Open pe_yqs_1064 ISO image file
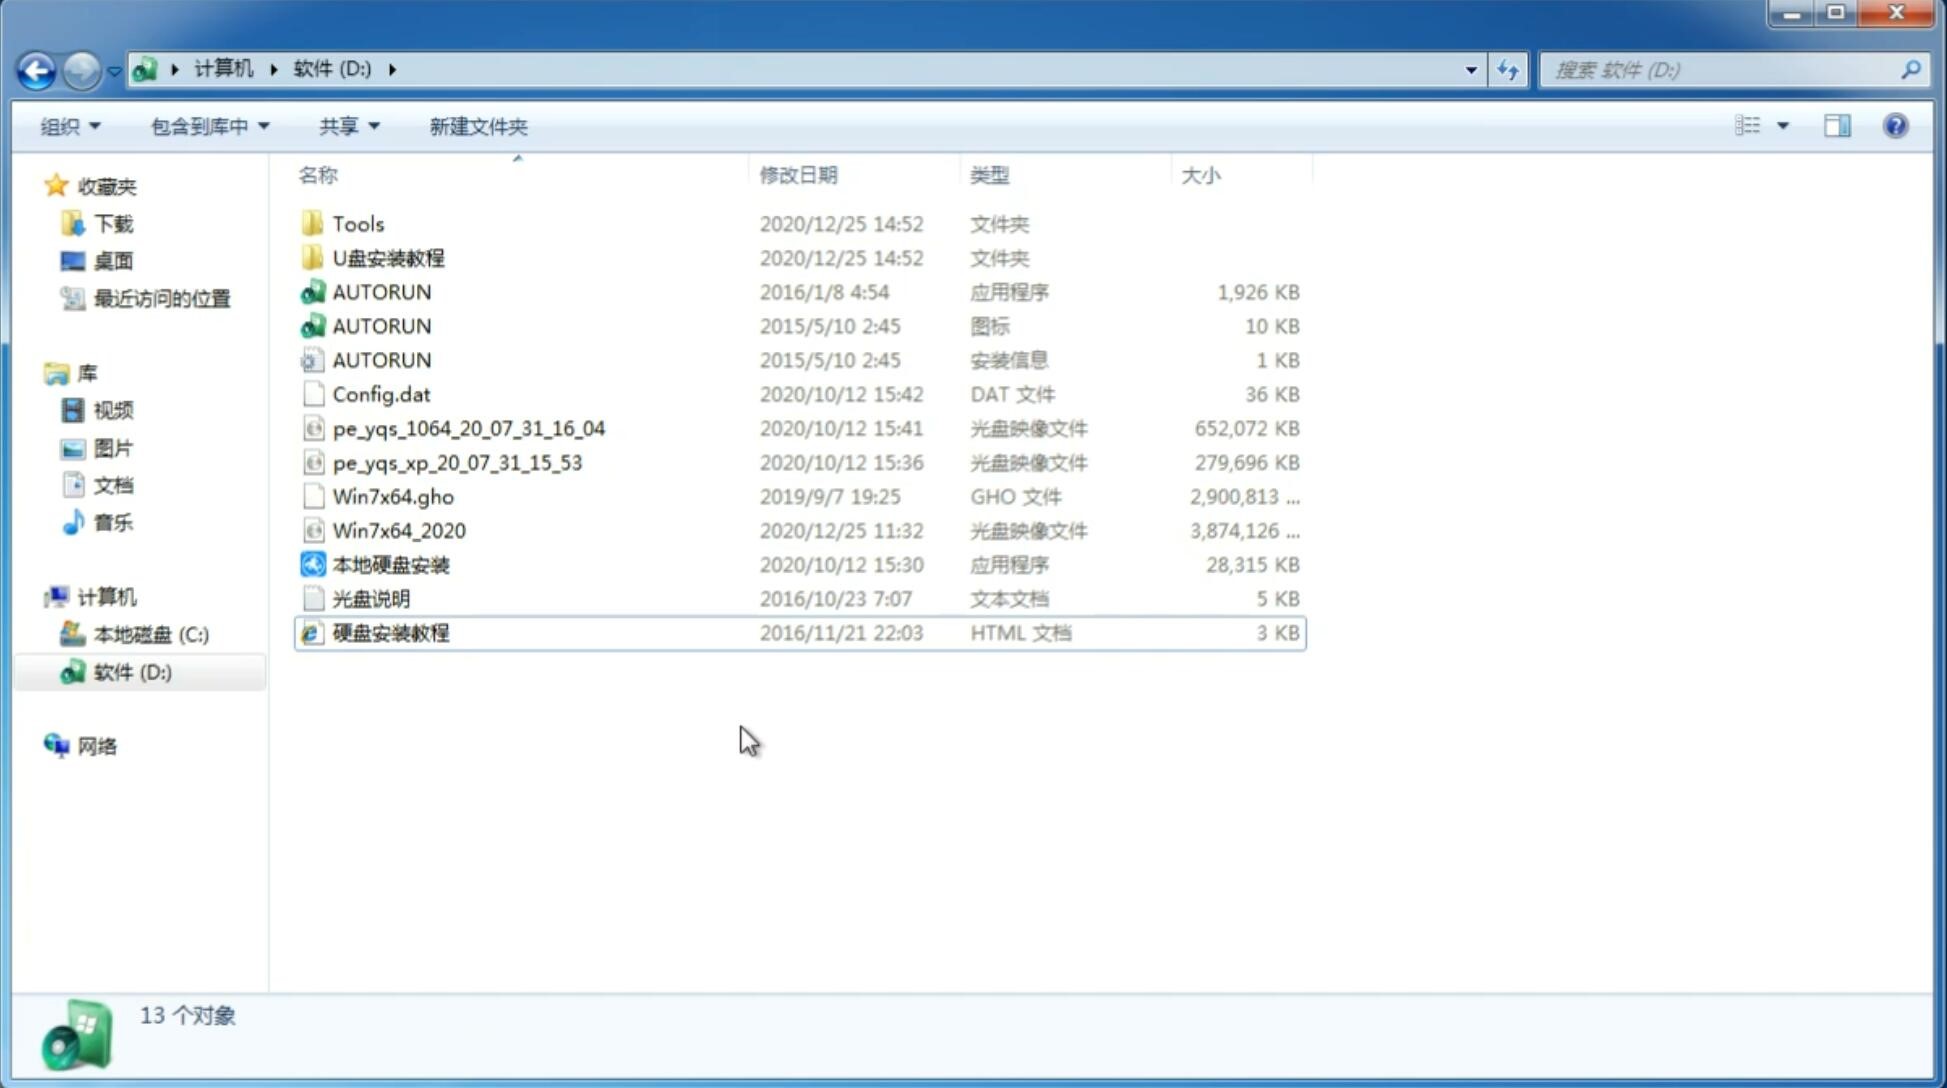1947x1088 pixels. click(x=469, y=426)
